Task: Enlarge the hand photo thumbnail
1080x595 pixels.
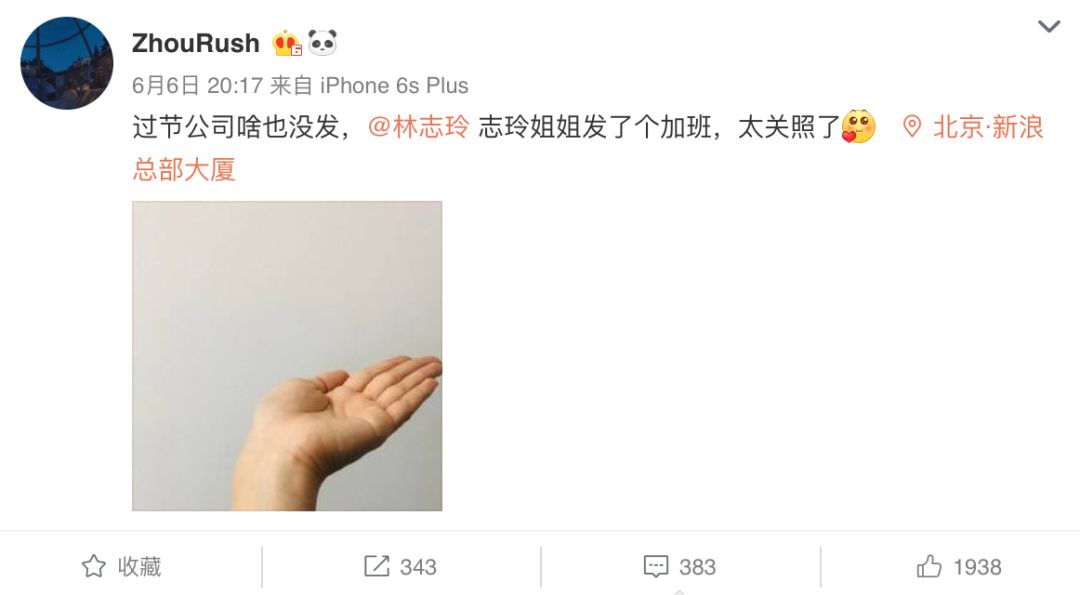Action: click(x=287, y=356)
